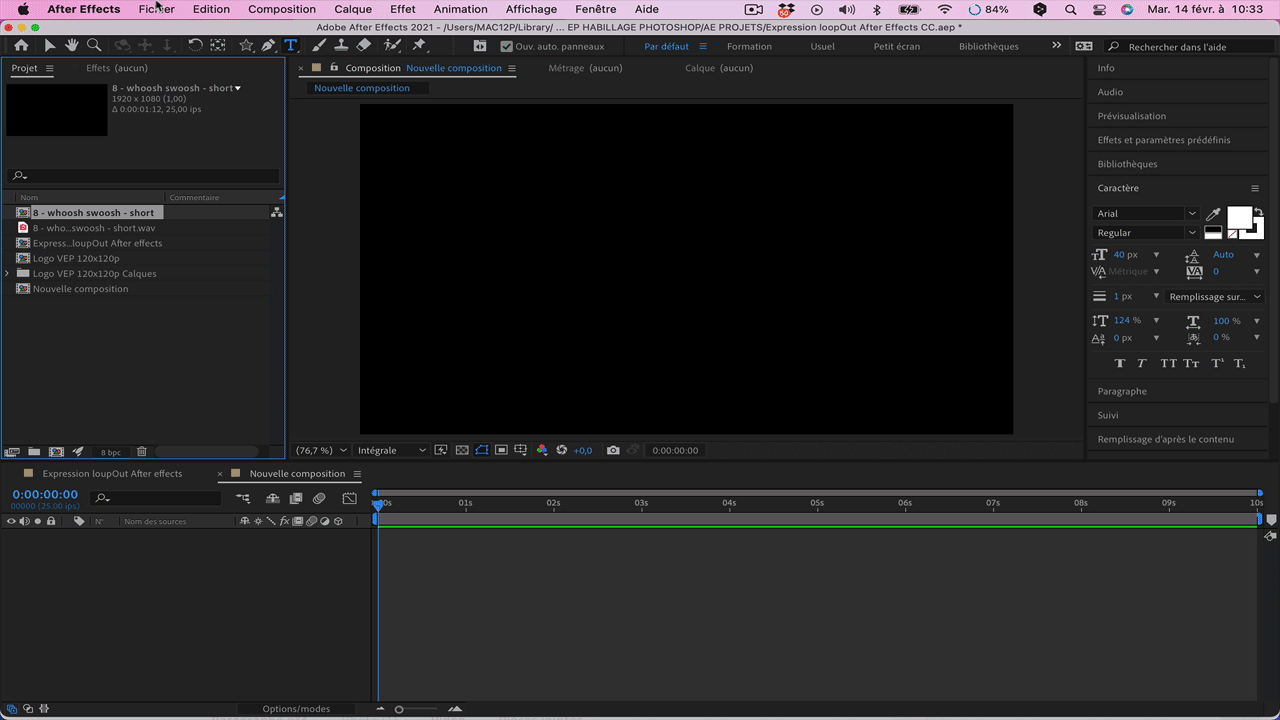Open the Prévisualisation panel
The height and width of the screenshot is (720, 1280).
coord(1131,116)
